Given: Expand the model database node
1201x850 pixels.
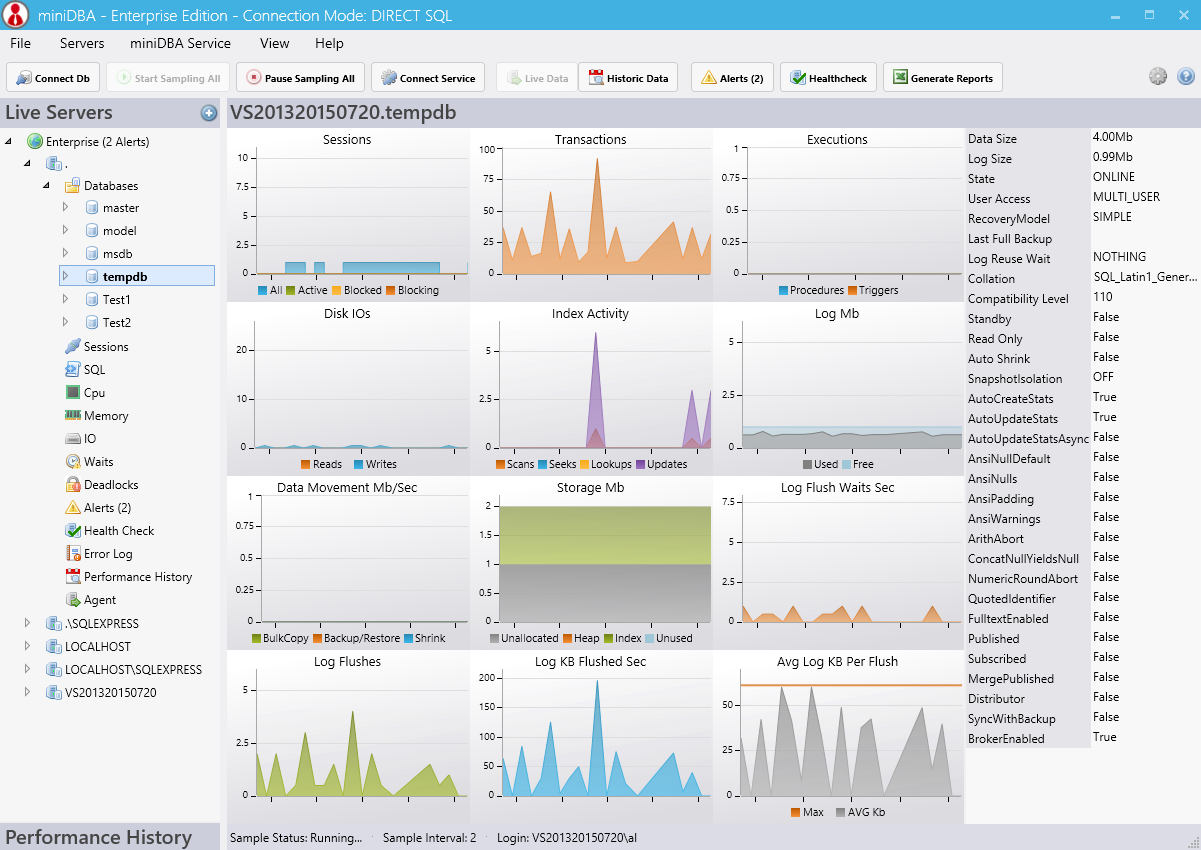Looking at the screenshot, I should [x=66, y=231].
